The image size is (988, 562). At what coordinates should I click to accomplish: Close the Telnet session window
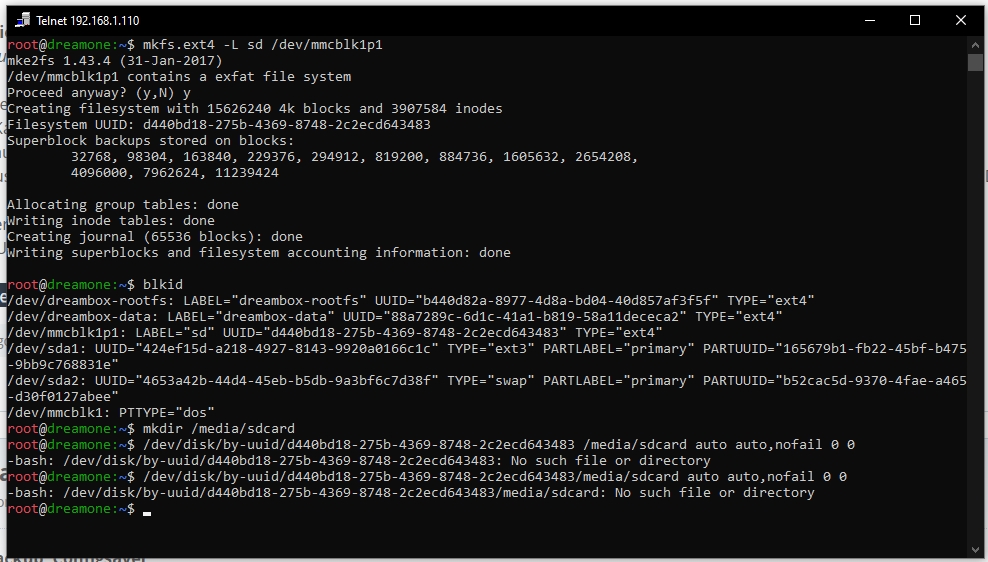961,20
